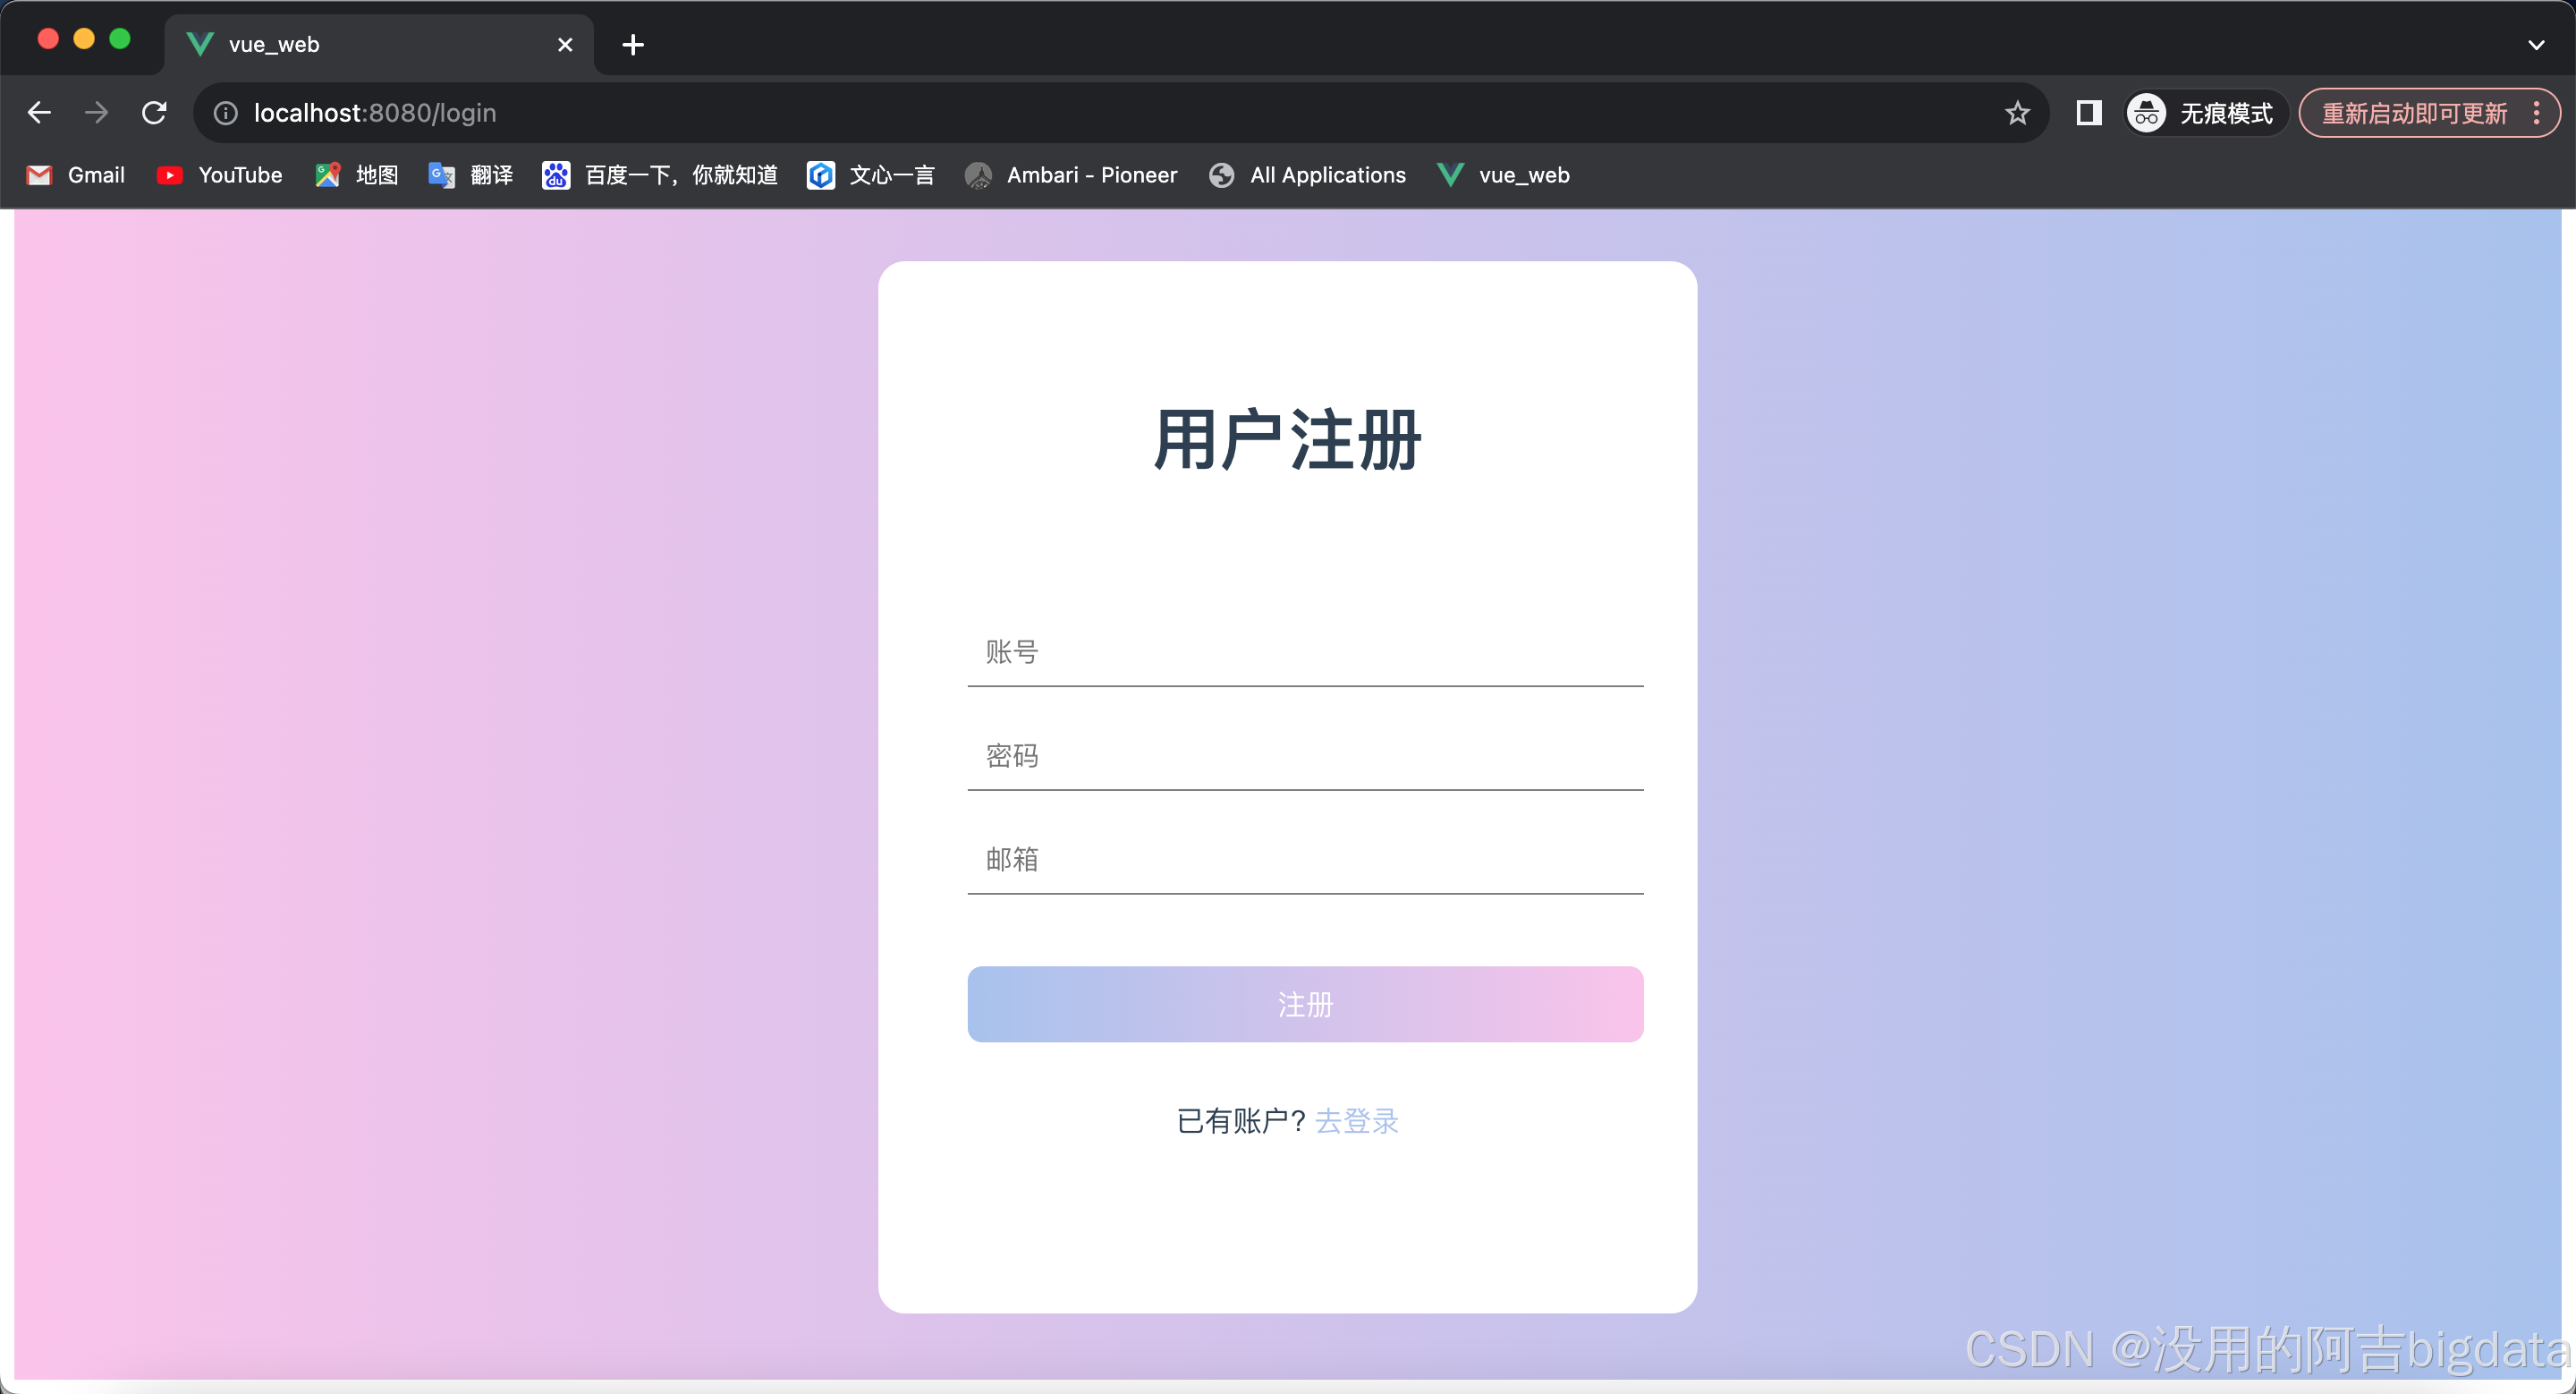
Task: Open the 百度一下 bookmark
Action: 660,175
